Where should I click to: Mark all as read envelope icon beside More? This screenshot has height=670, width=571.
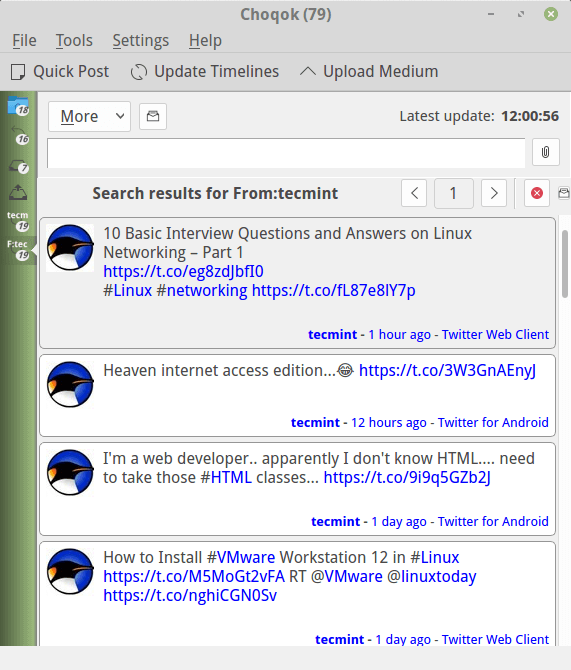[153, 116]
